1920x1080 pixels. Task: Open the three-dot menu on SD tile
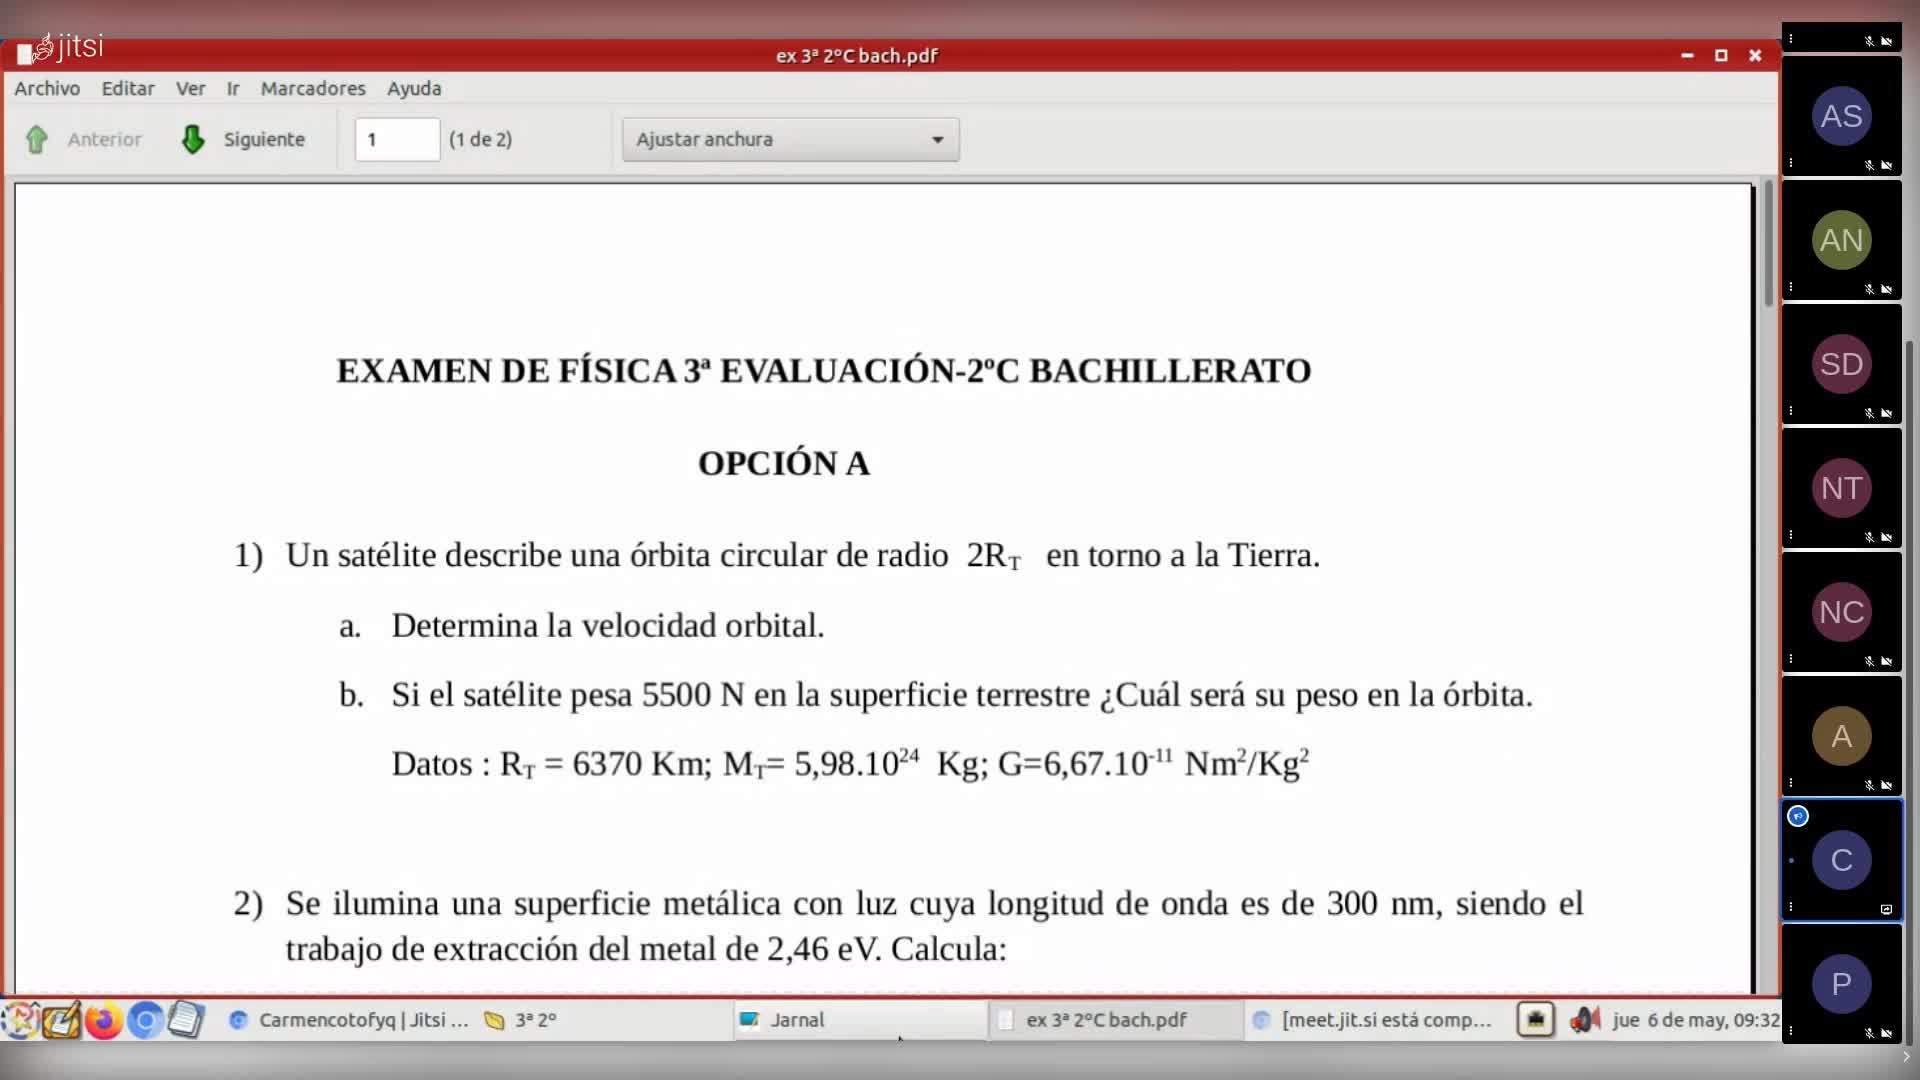[x=1791, y=411]
